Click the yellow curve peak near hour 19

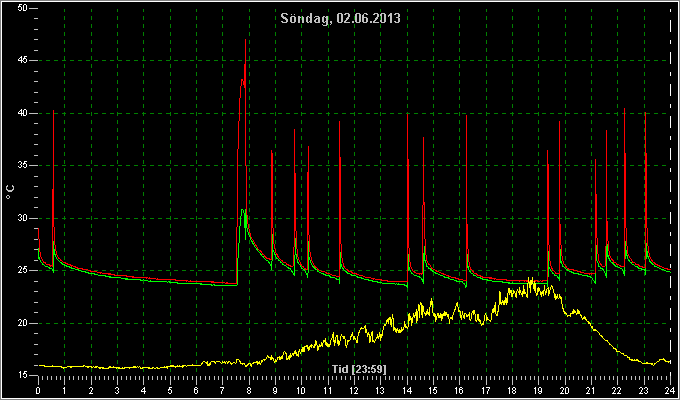[x=530, y=279]
